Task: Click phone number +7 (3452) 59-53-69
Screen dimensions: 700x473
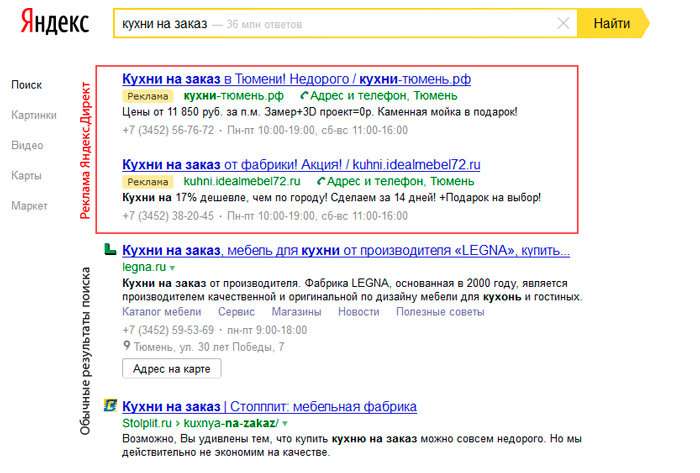Action: 168,330
